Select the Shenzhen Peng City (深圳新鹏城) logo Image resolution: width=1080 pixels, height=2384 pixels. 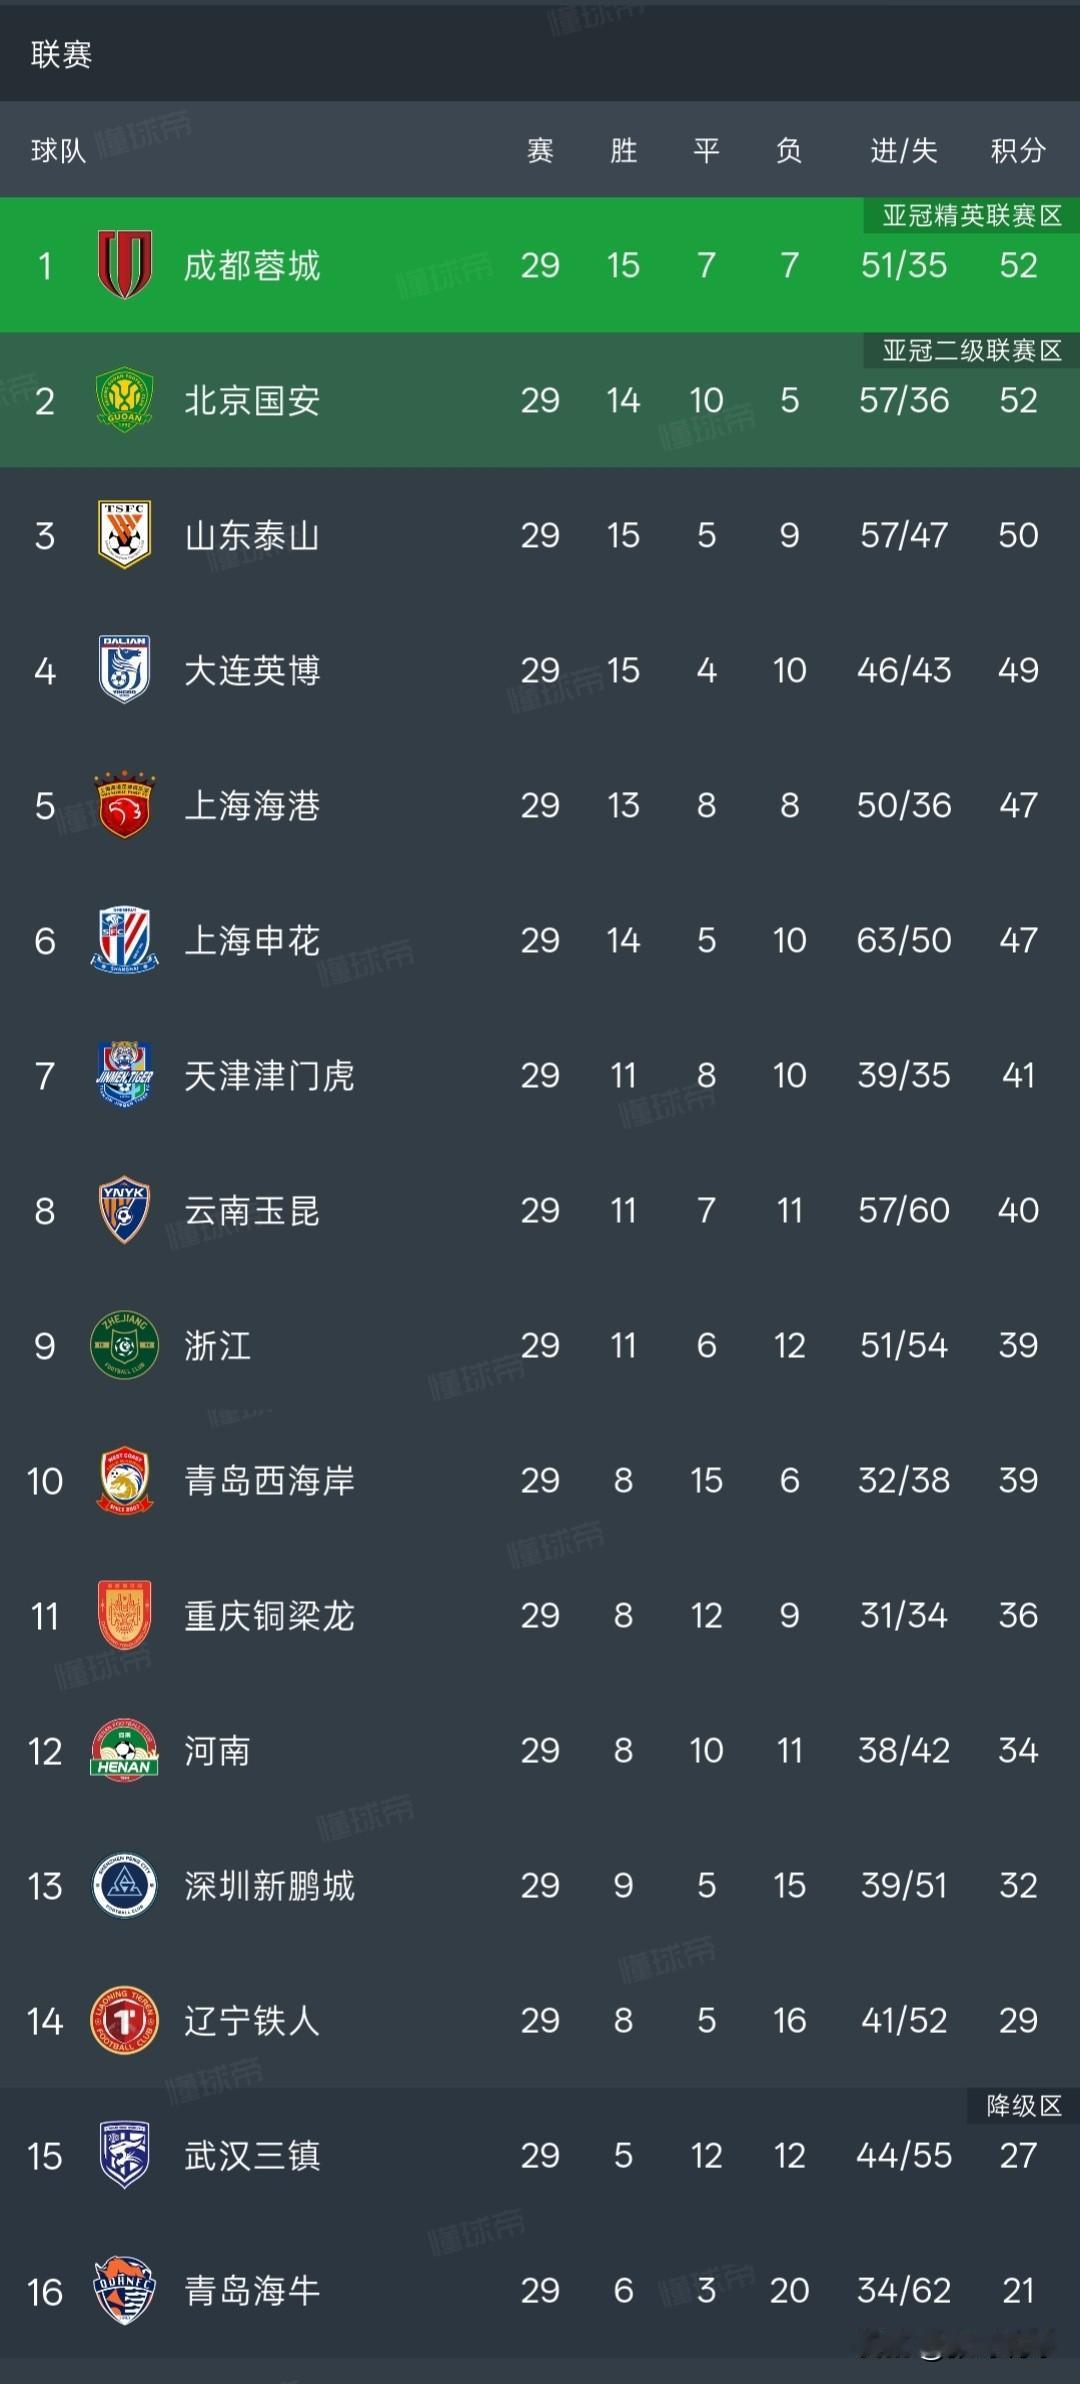(x=124, y=1885)
